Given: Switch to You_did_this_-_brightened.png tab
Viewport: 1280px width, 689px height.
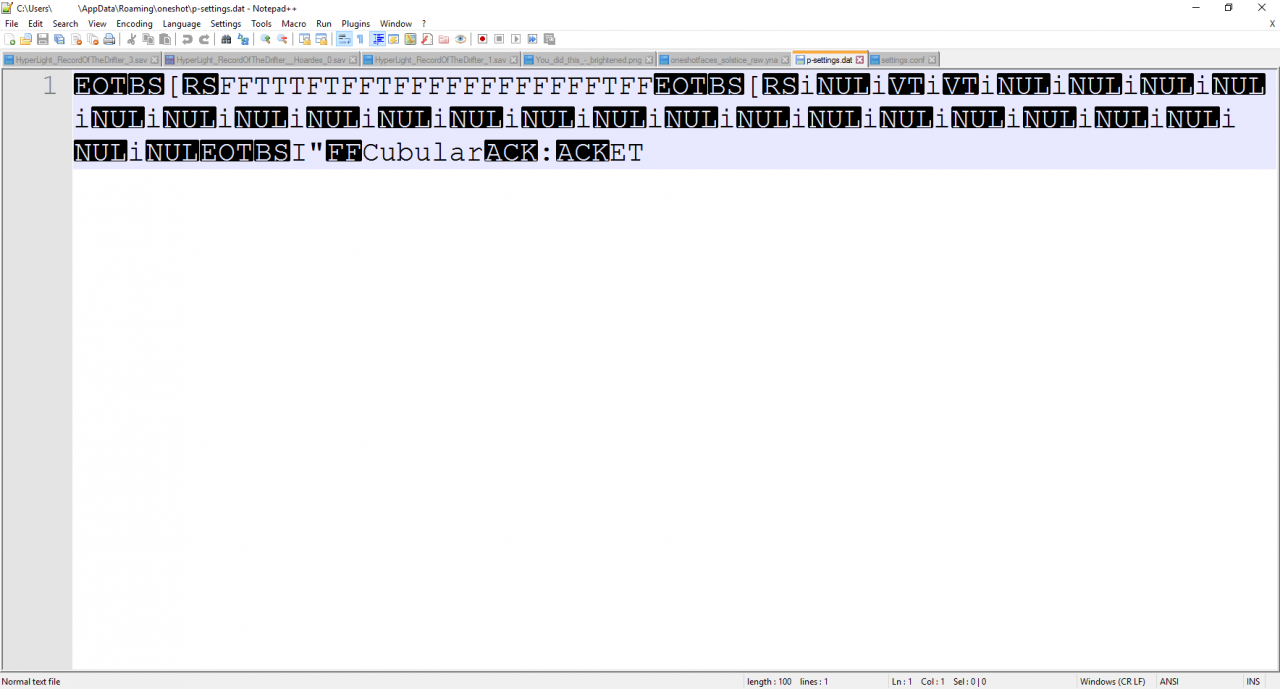Looking at the screenshot, I should tap(588, 60).
